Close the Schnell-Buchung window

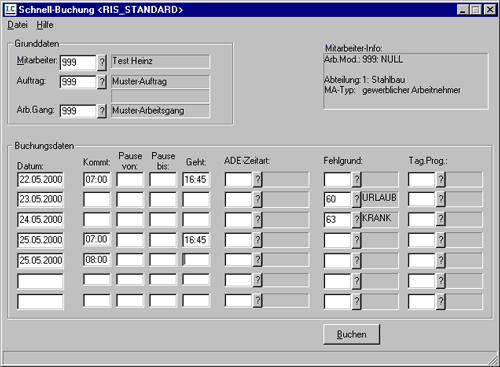coord(490,10)
